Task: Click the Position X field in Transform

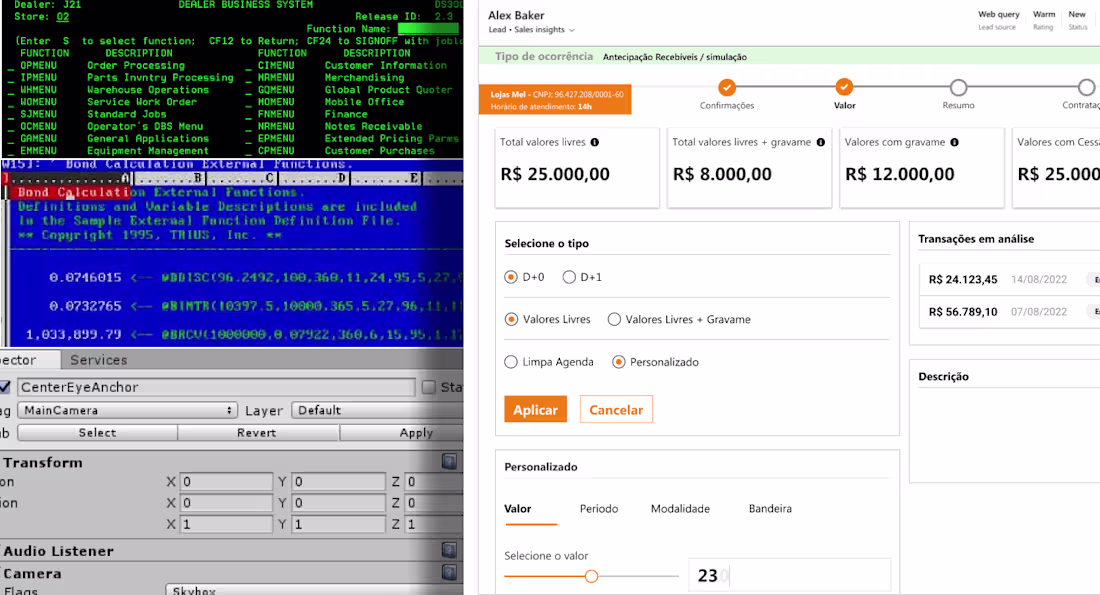Action: click(x=226, y=482)
